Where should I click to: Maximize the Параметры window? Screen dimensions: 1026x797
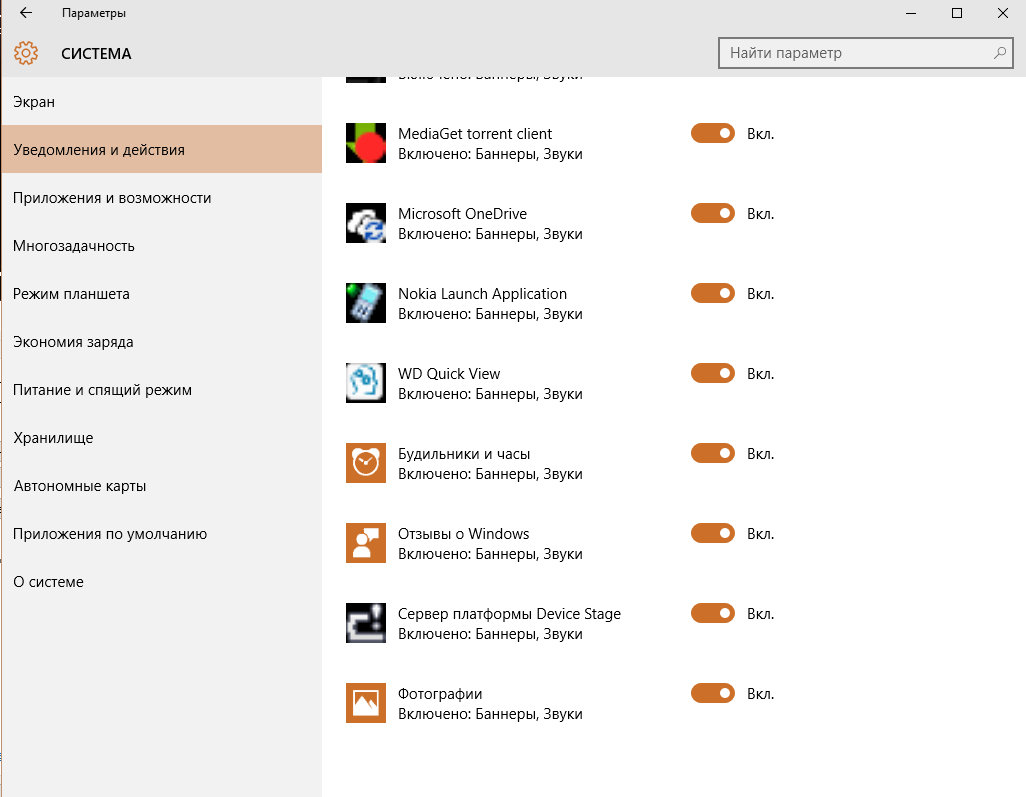[x=957, y=13]
